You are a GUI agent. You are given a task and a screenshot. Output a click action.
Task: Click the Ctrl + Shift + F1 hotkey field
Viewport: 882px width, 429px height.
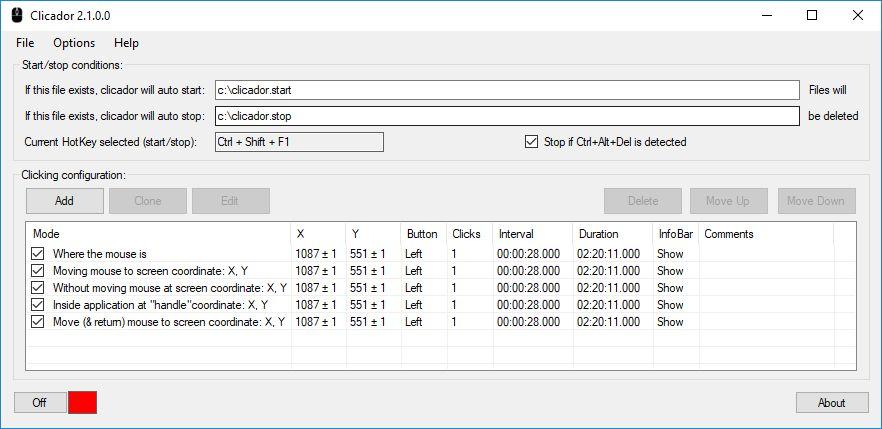point(299,142)
